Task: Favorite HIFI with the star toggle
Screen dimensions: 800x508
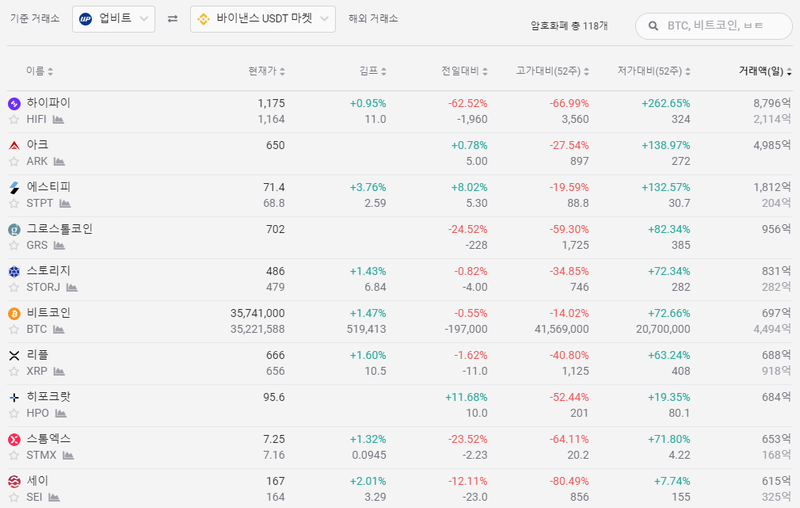Action: coord(14,120)
